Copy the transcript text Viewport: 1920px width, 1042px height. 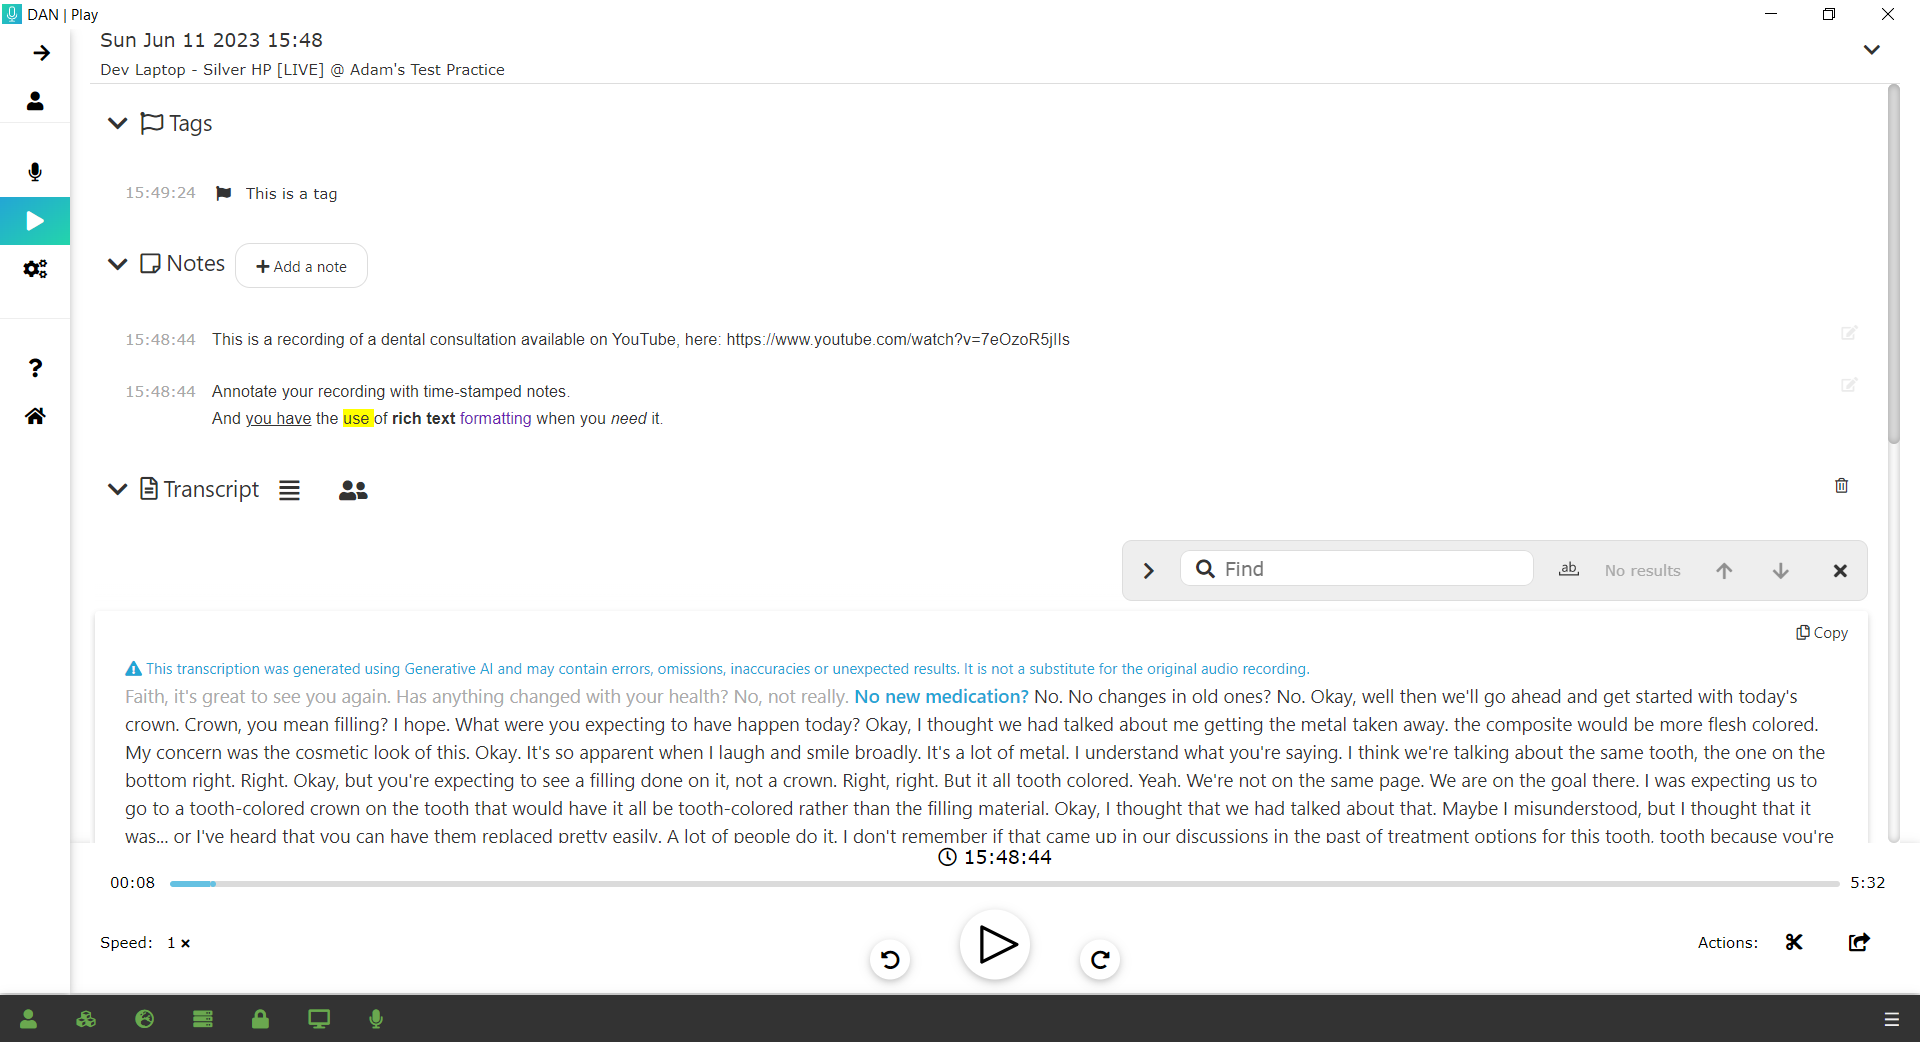coord(1822,633)
